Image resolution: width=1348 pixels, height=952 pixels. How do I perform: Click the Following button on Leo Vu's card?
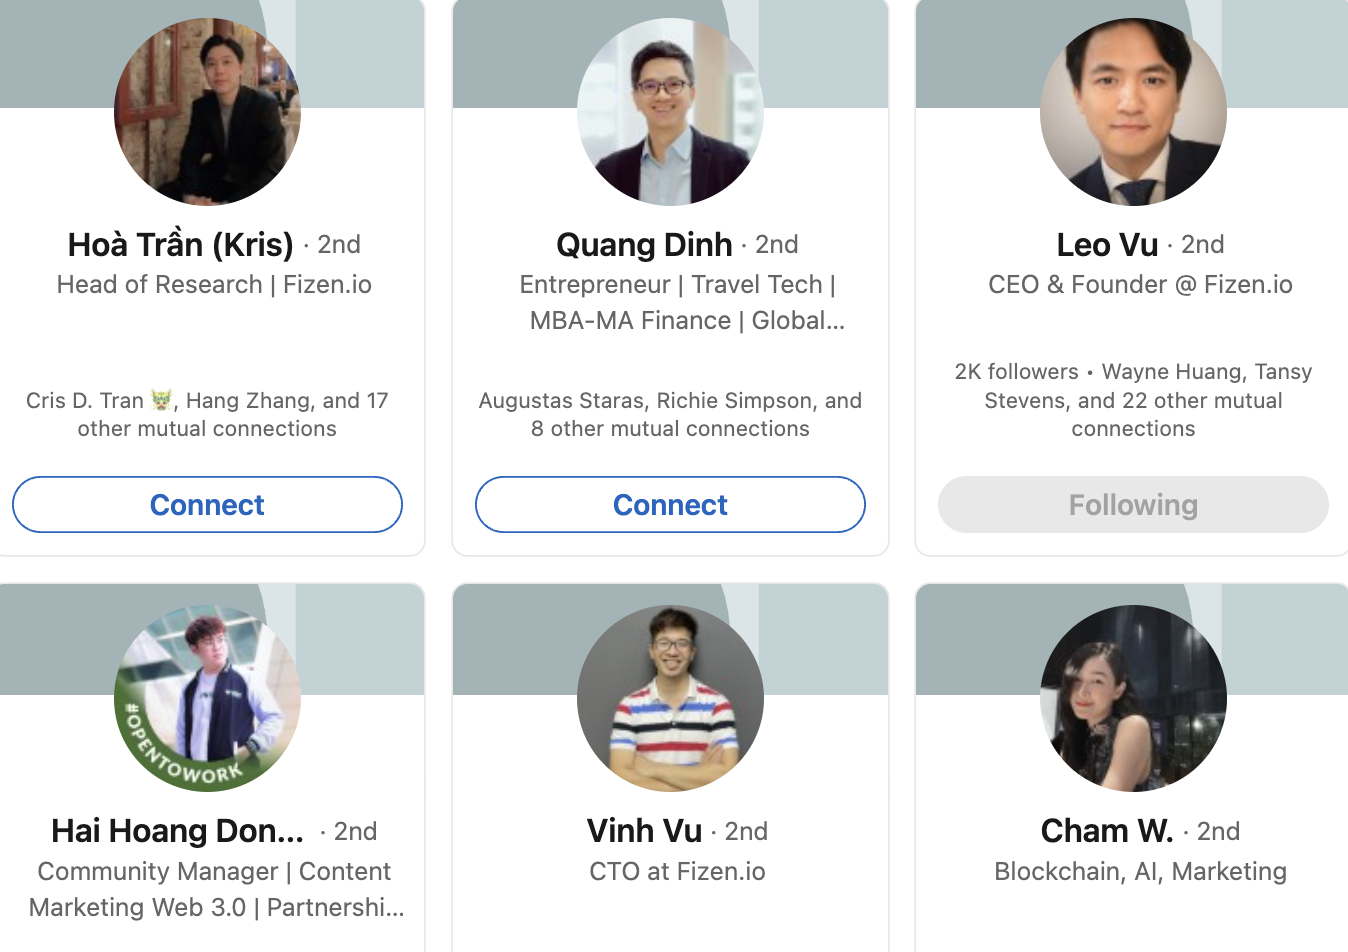pos(1132,504)
